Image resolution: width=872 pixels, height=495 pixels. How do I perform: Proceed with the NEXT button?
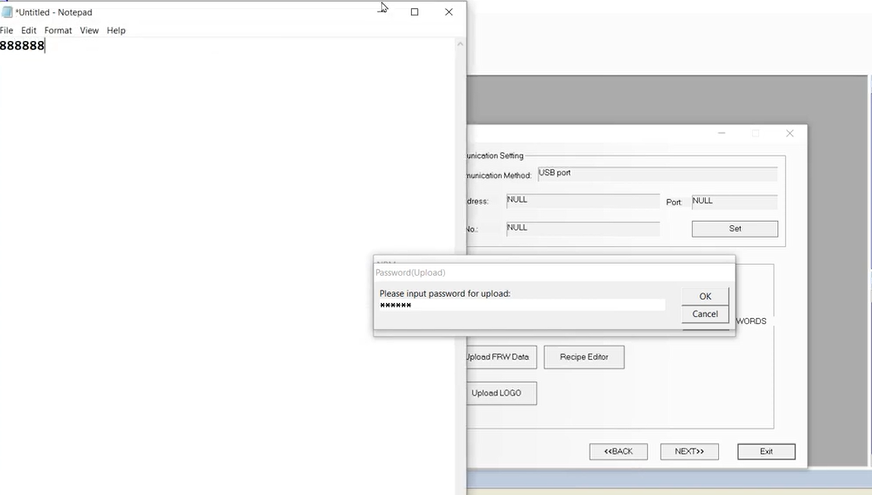click(x=689, y=451)
